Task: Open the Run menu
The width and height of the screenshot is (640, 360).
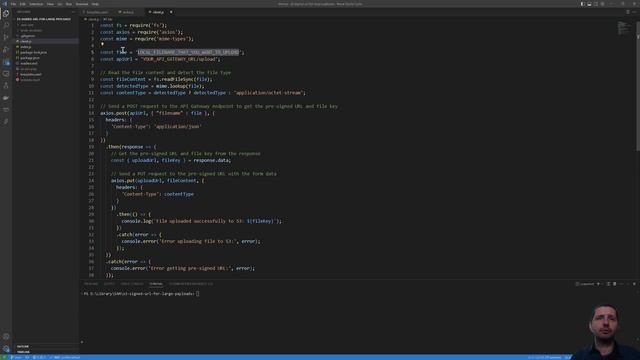Action: [x=68, y=4]
